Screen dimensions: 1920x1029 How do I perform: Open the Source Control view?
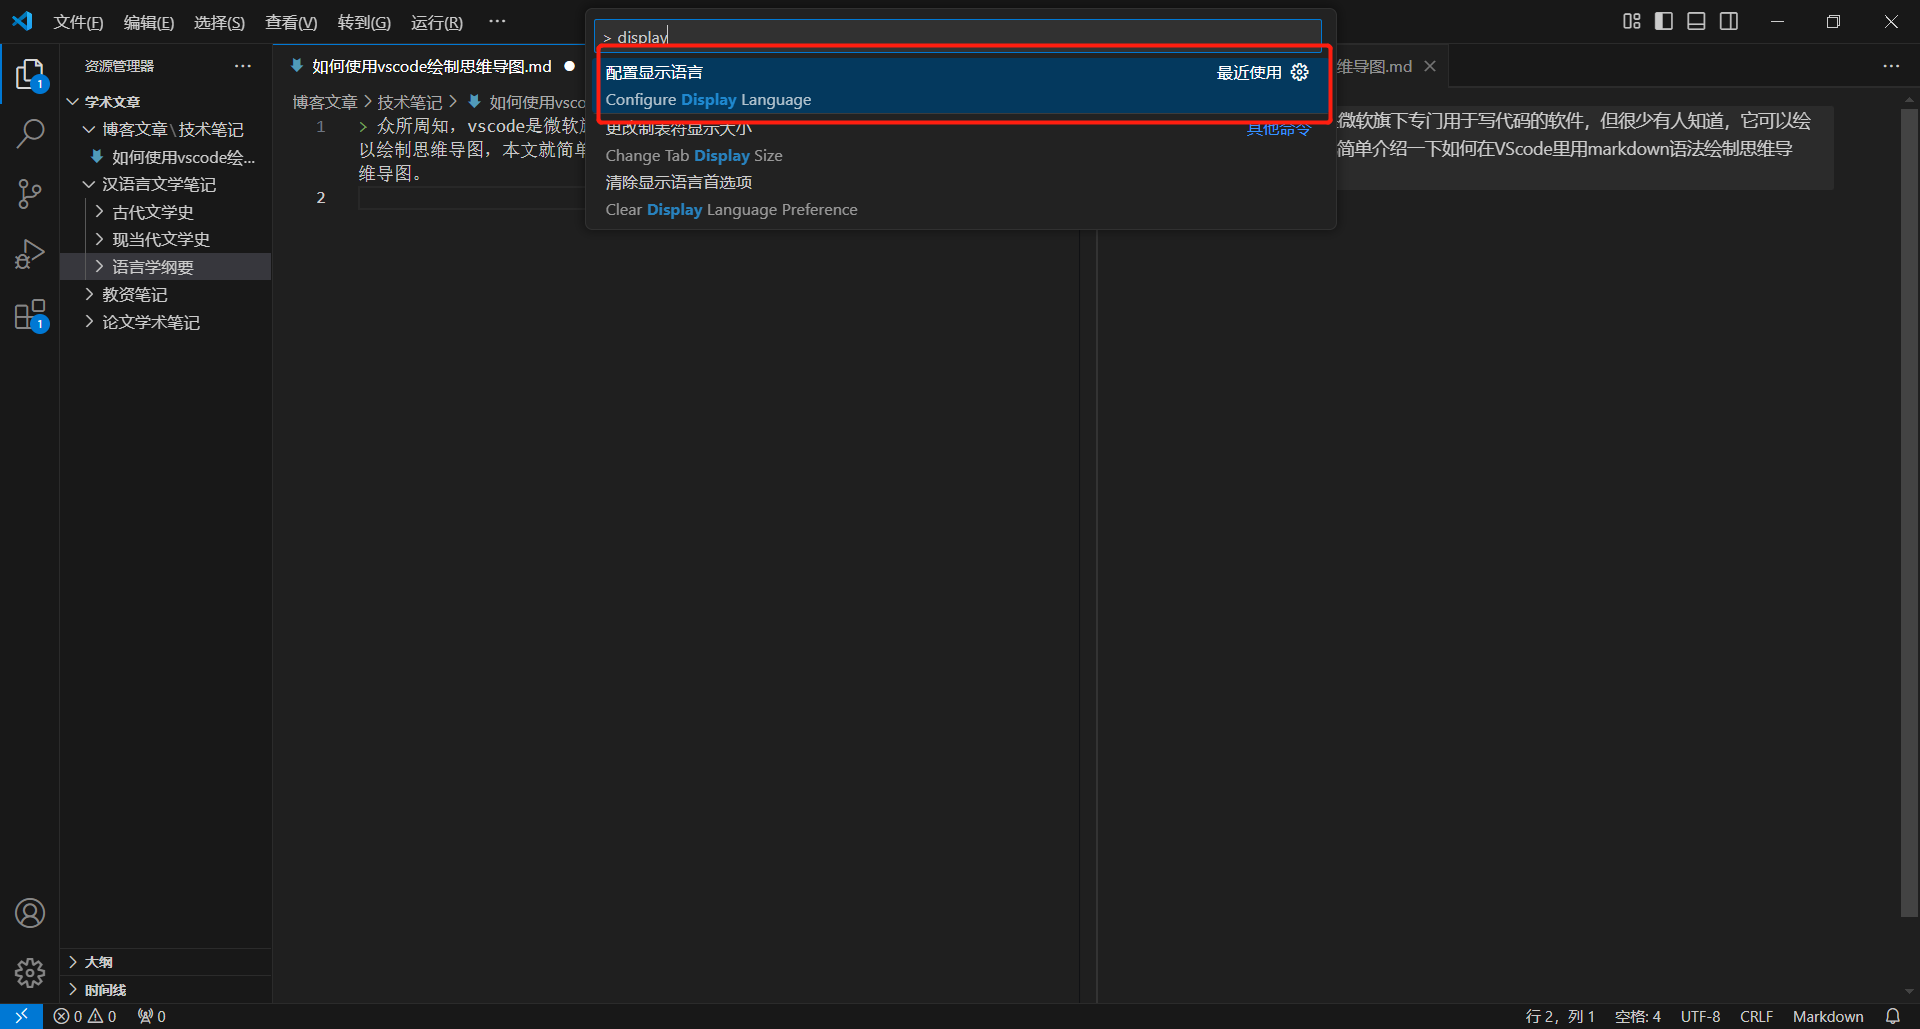(x=30, y=193)
